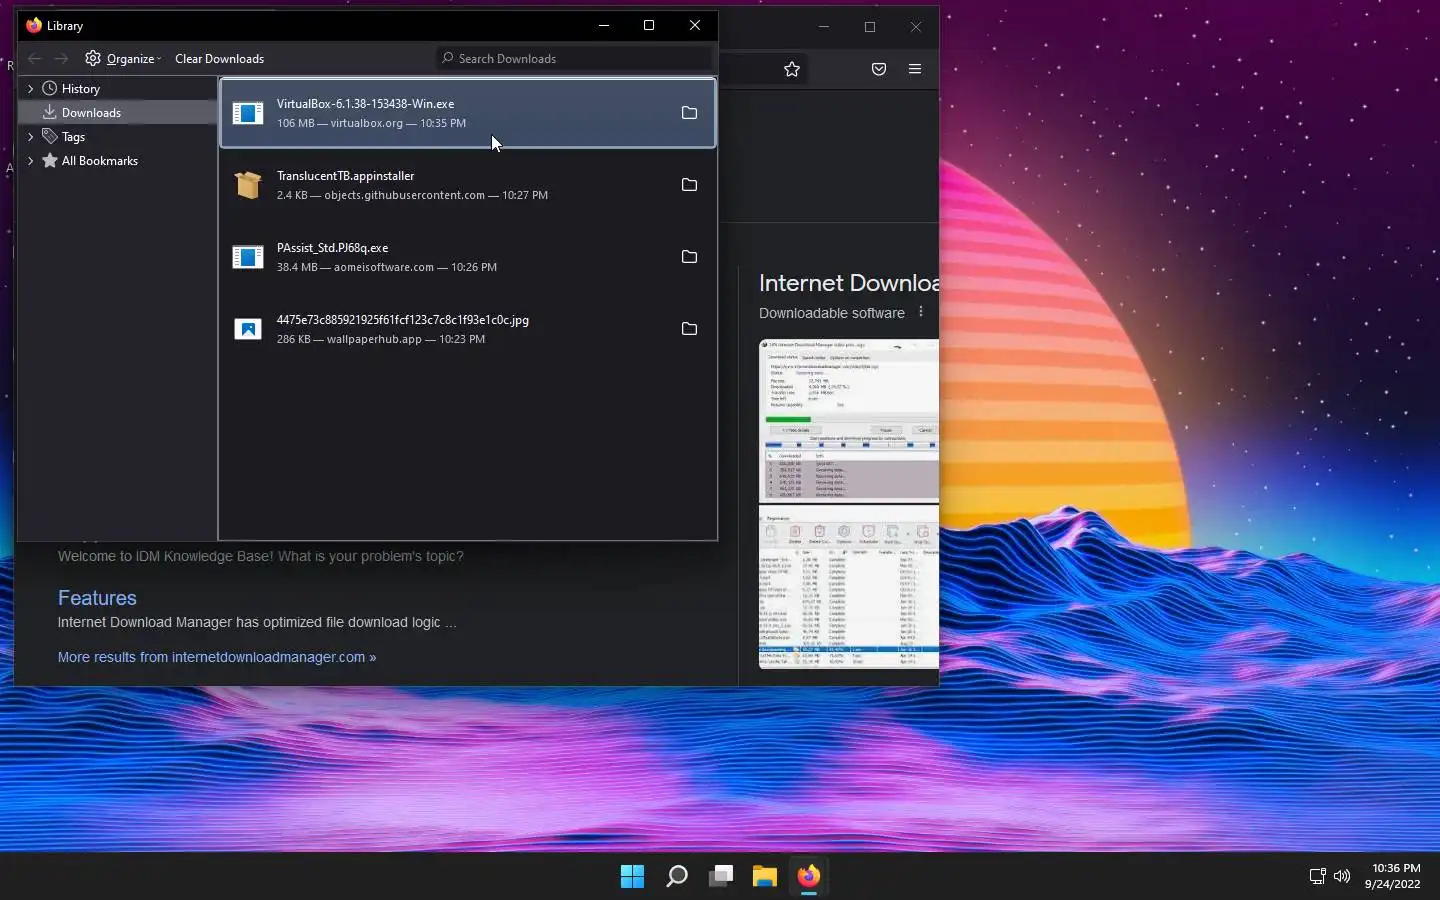Screen dimensions: 1440x900
Task: Select Tags in the Library sidebar
Action: pyautogui.click(x=119, y=136)
